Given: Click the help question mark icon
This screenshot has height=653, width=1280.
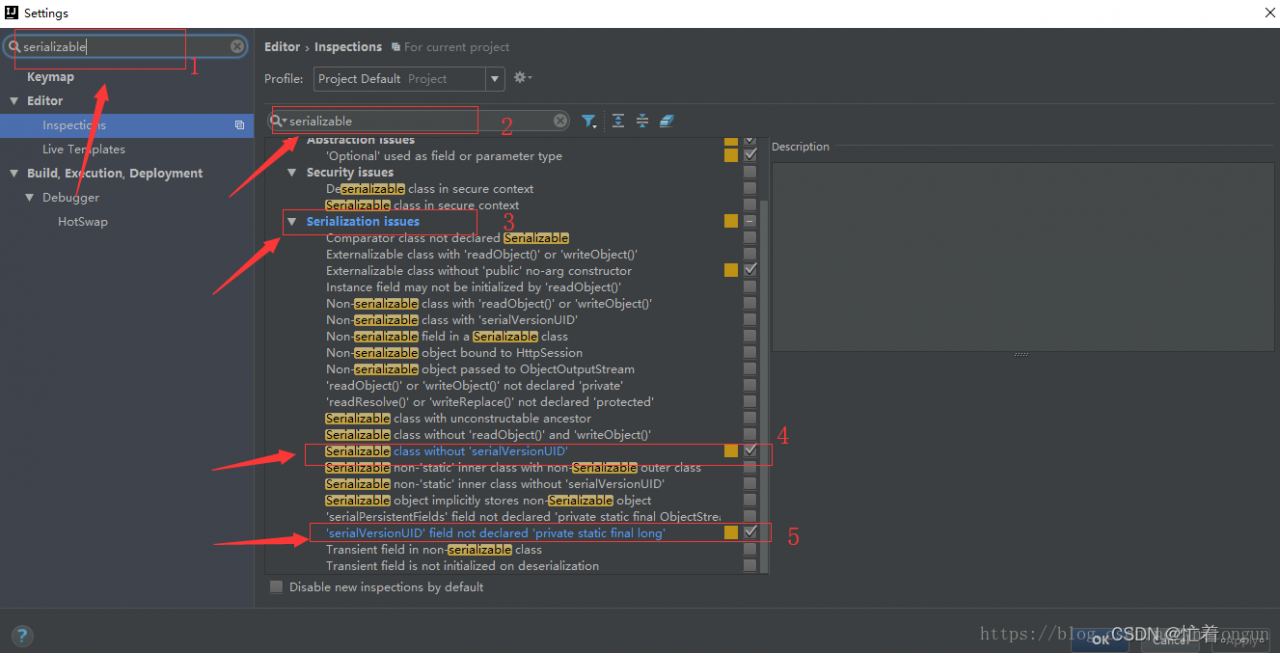Looking at the screenshot, I should (22, 635).
